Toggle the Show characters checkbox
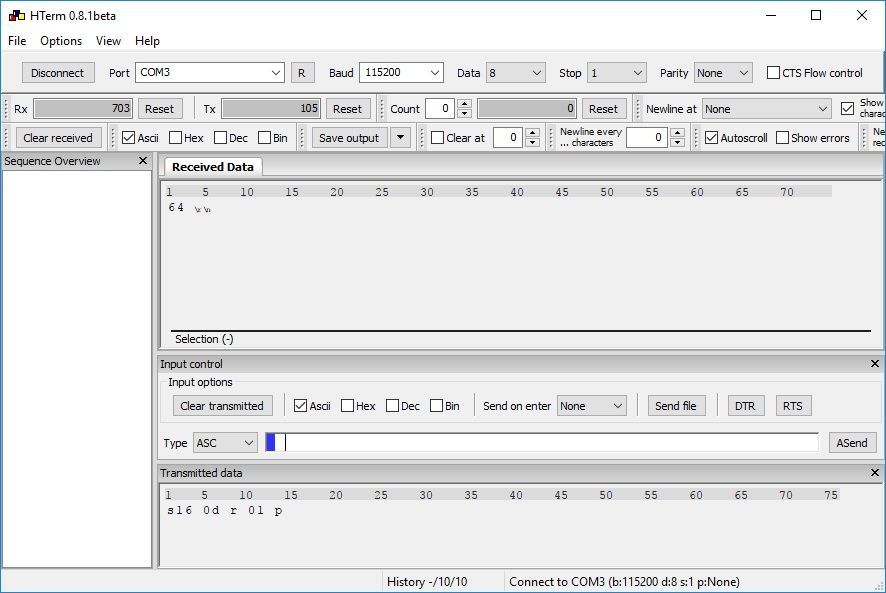Screen dimensions: 886x593 (x=847, y=109)
